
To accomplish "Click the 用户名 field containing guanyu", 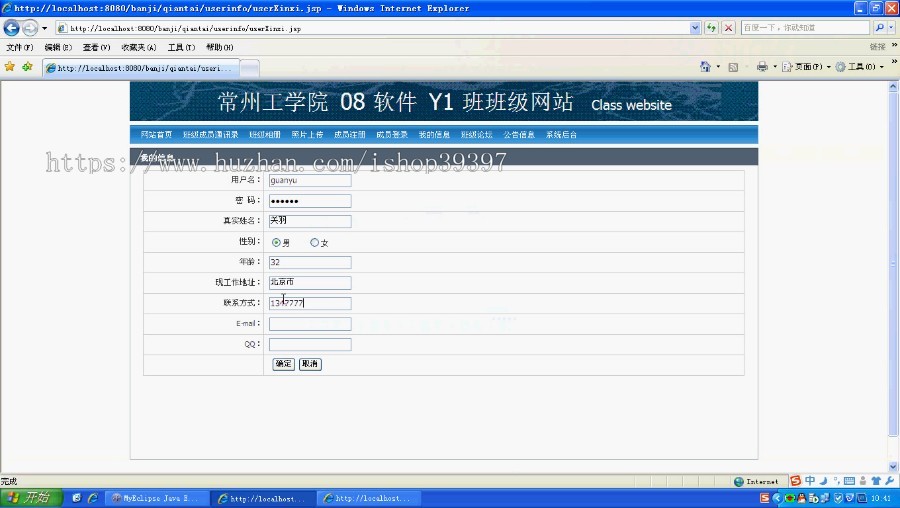I will (310, 180).
